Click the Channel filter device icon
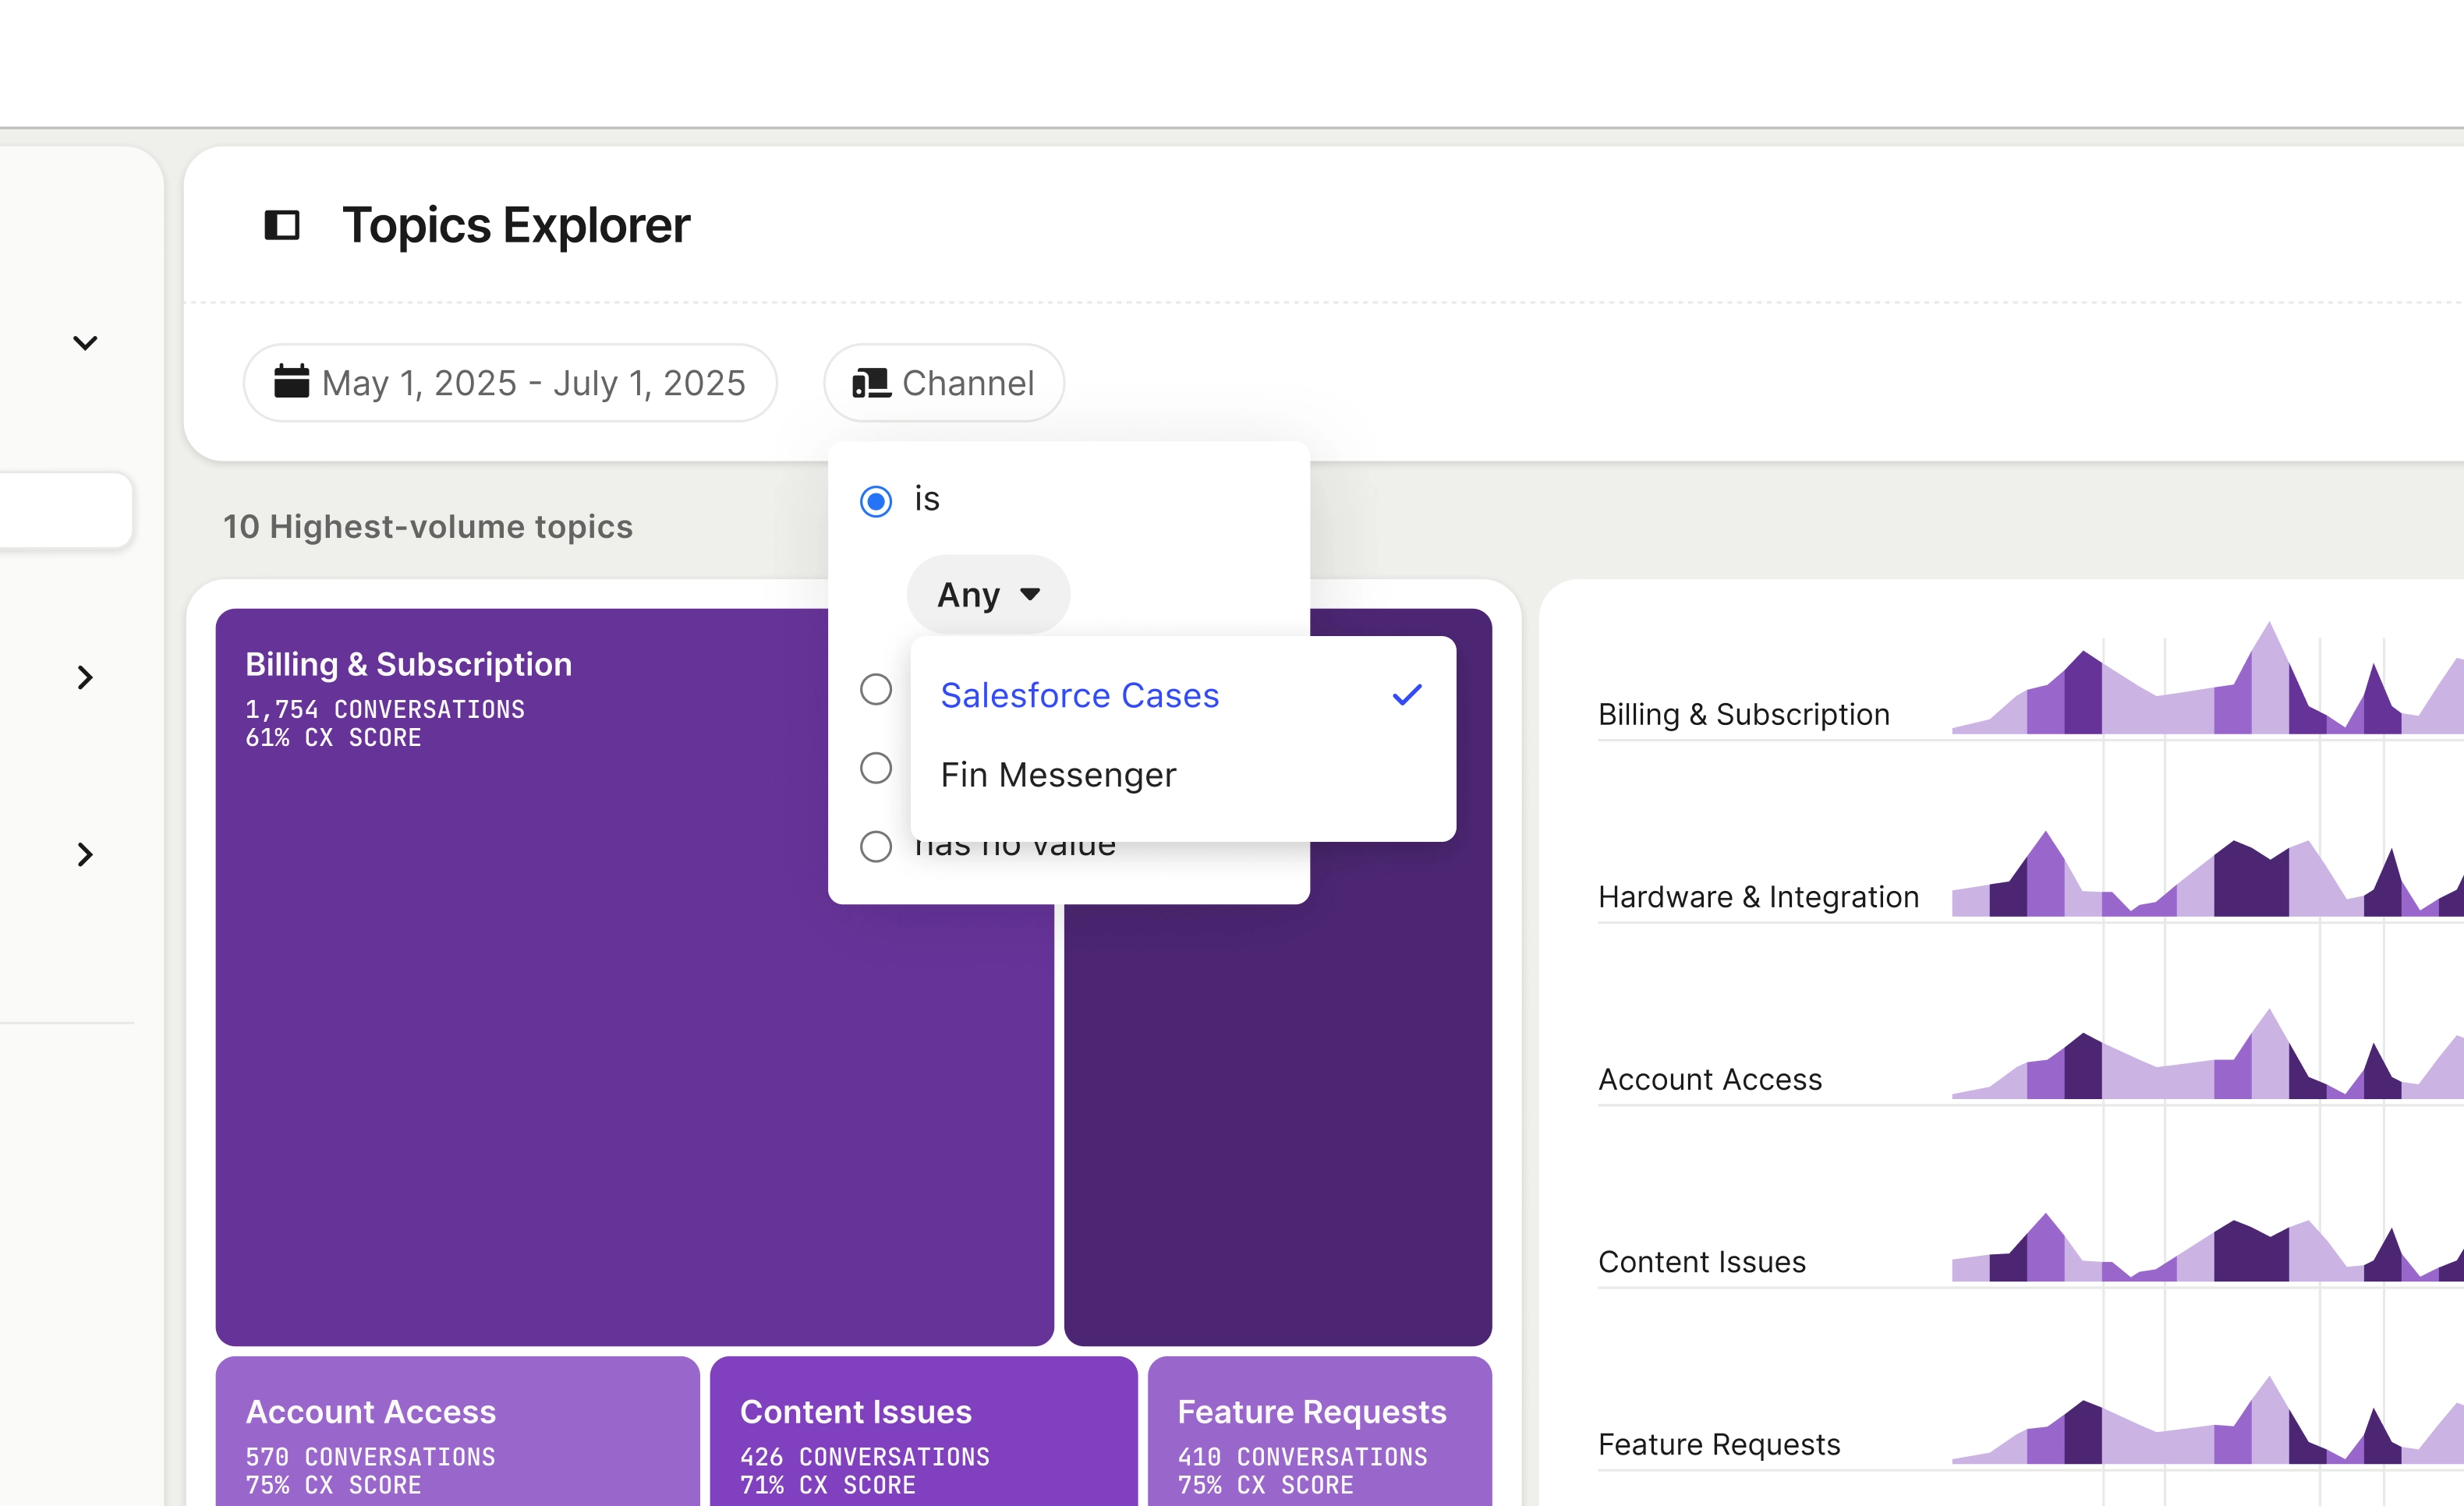The image size is (2464, 1506). pos(870,383)
